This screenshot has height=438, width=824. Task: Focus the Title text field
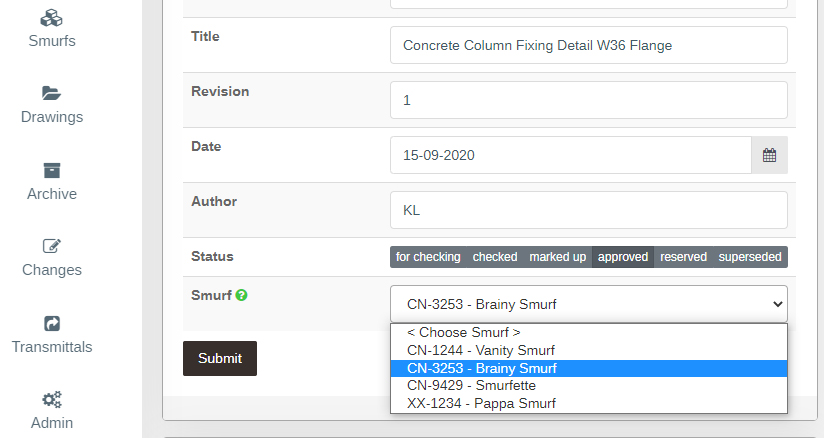click(589, 45)
